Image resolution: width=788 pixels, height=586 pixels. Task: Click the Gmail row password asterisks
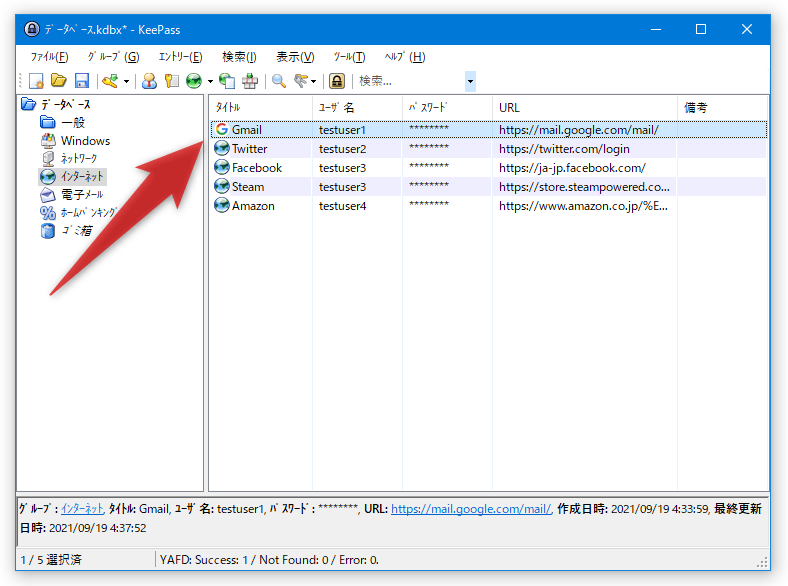tap(429, 129)
